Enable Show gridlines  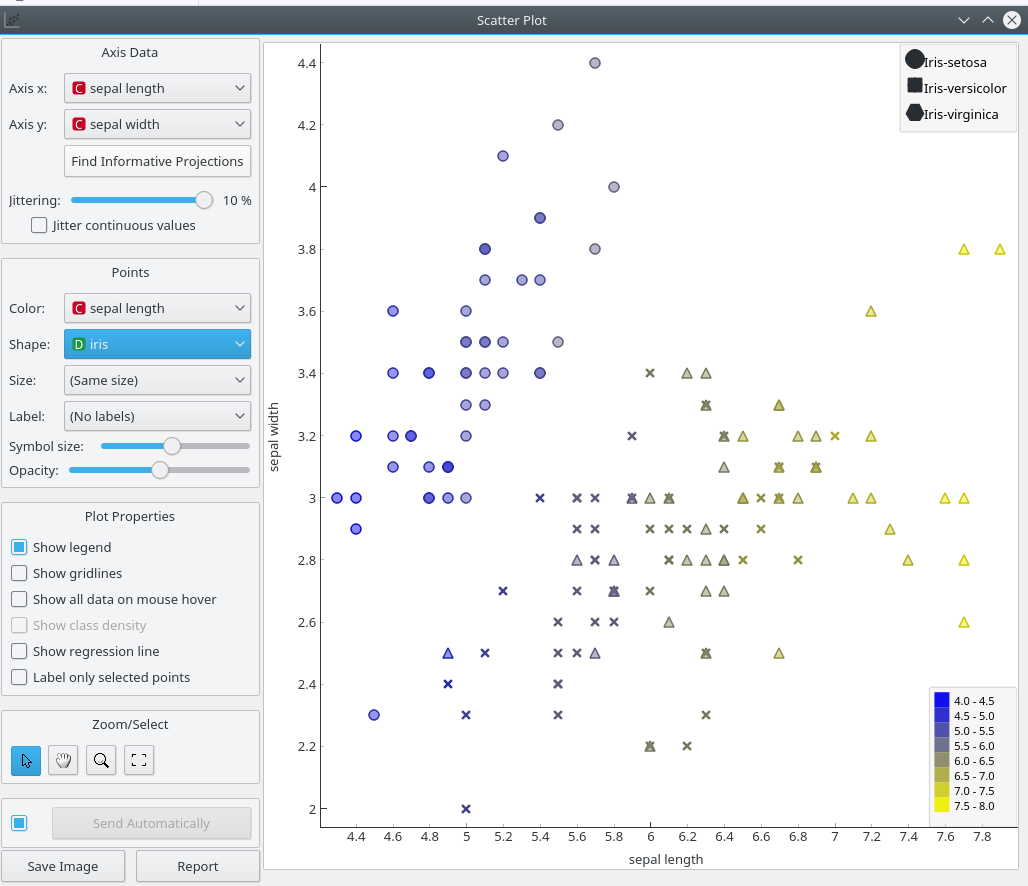tap(17, 573)
